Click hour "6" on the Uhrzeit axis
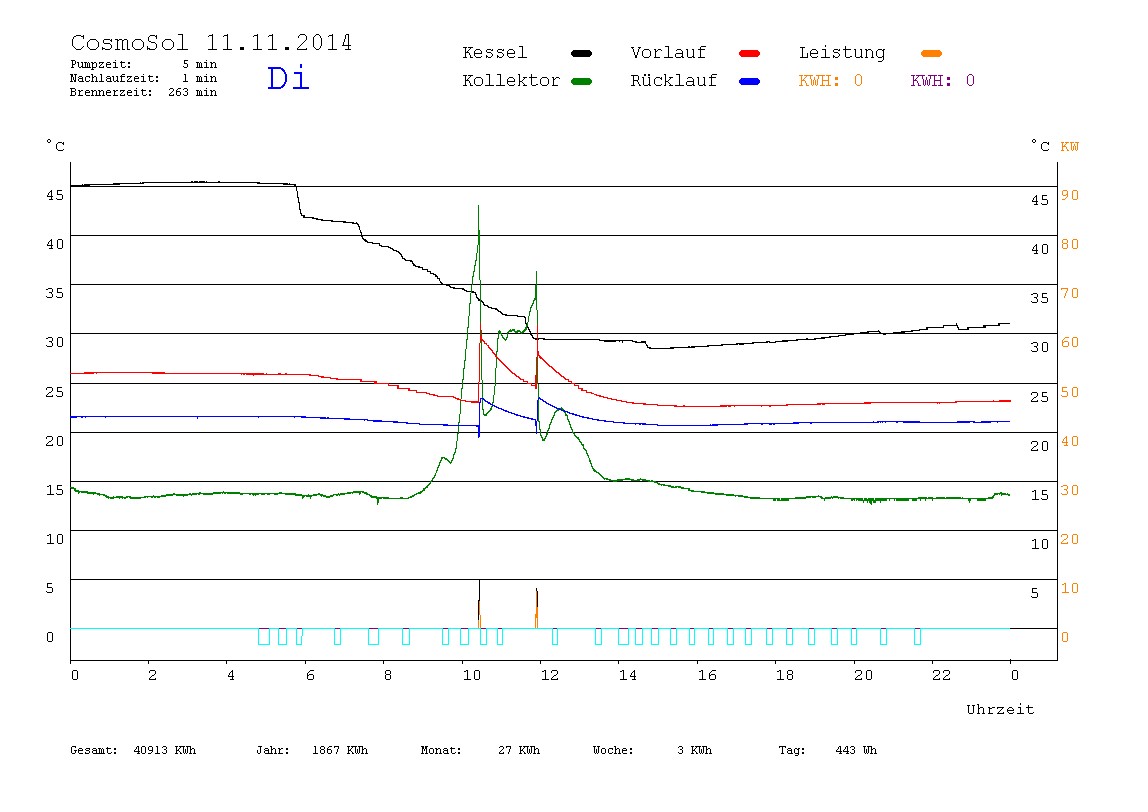Screen dimensions: 1148x812 pos(310,675)
